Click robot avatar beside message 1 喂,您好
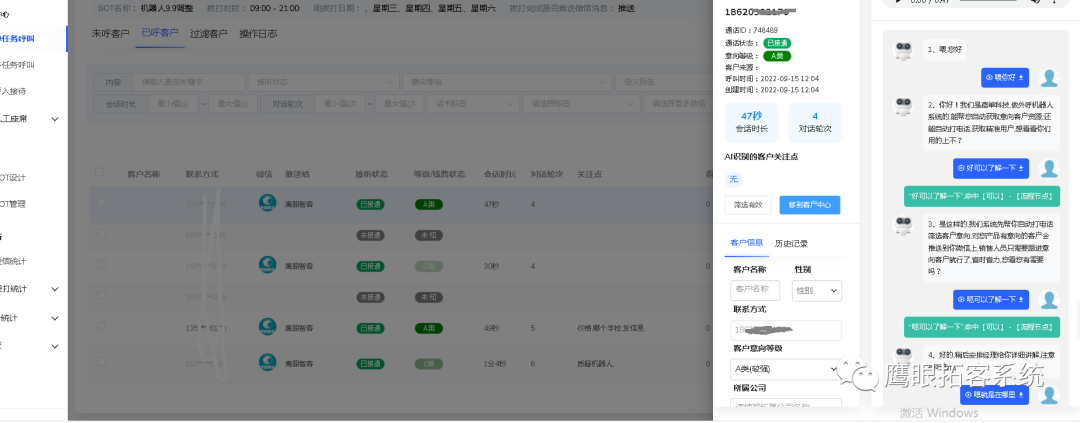The height and width of the screenshot is (423, 1080). point(903,50)
